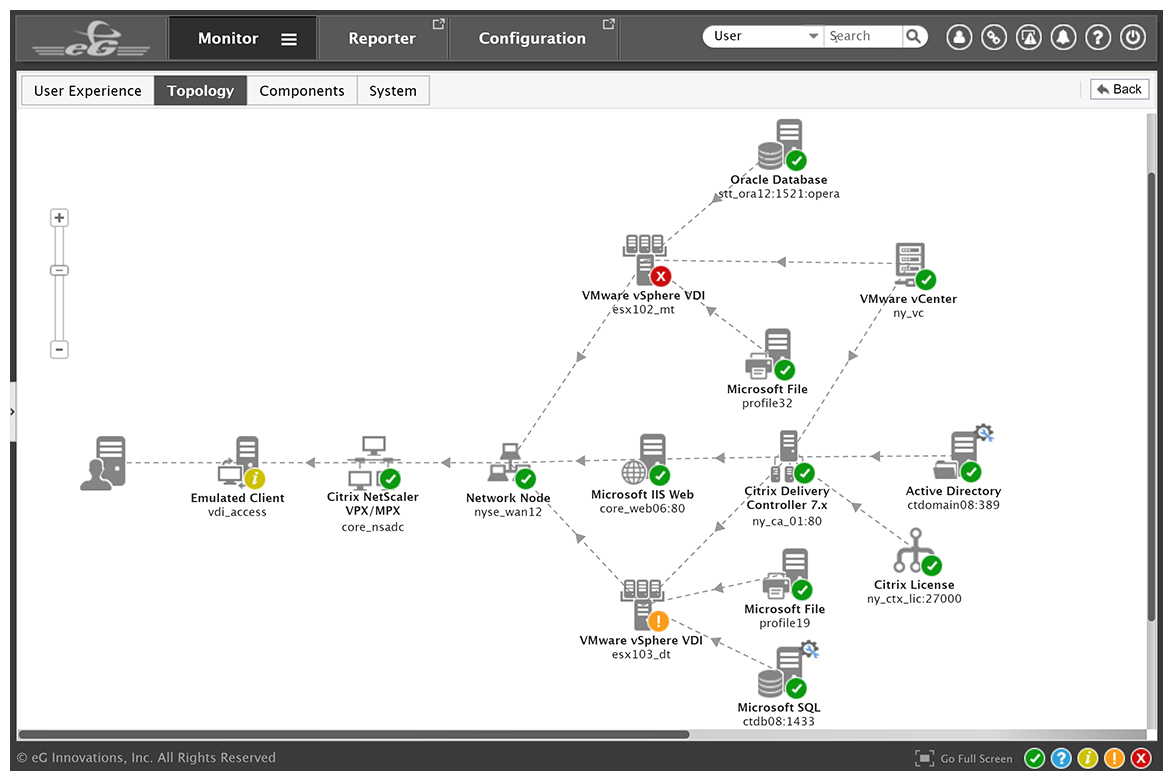The width and height of the screenshot is (1173, 781).
Task: Open the System tab
Action: pos(393,91)
